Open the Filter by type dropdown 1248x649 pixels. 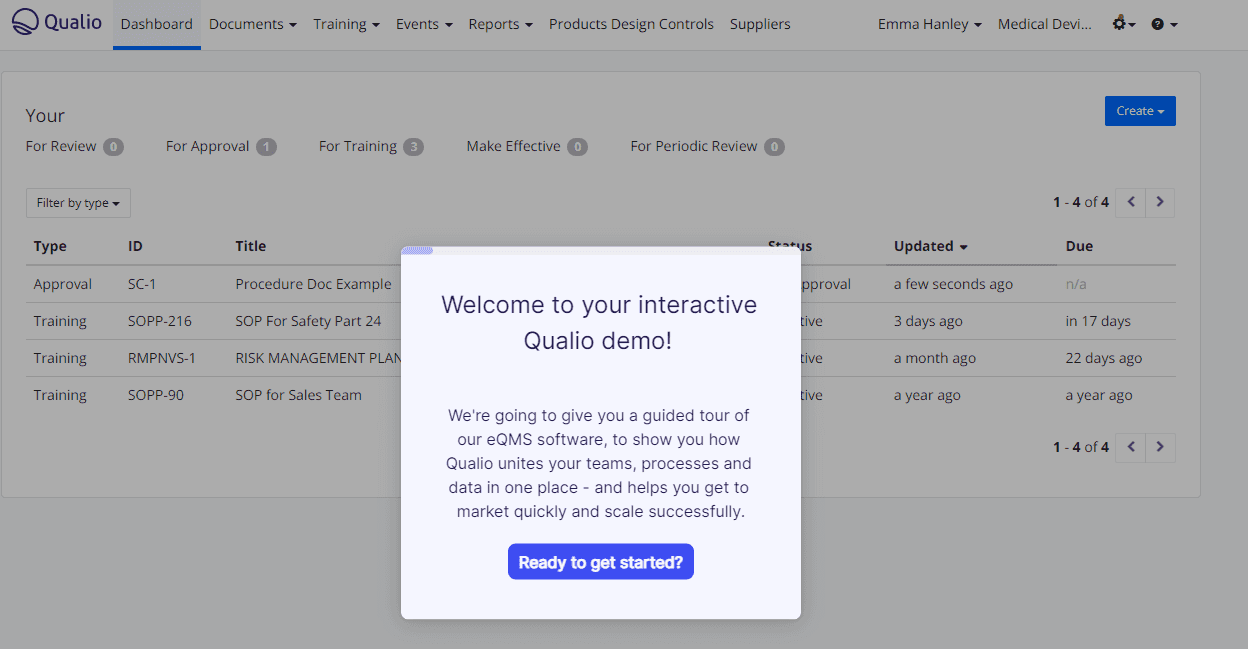coord(78,202)
